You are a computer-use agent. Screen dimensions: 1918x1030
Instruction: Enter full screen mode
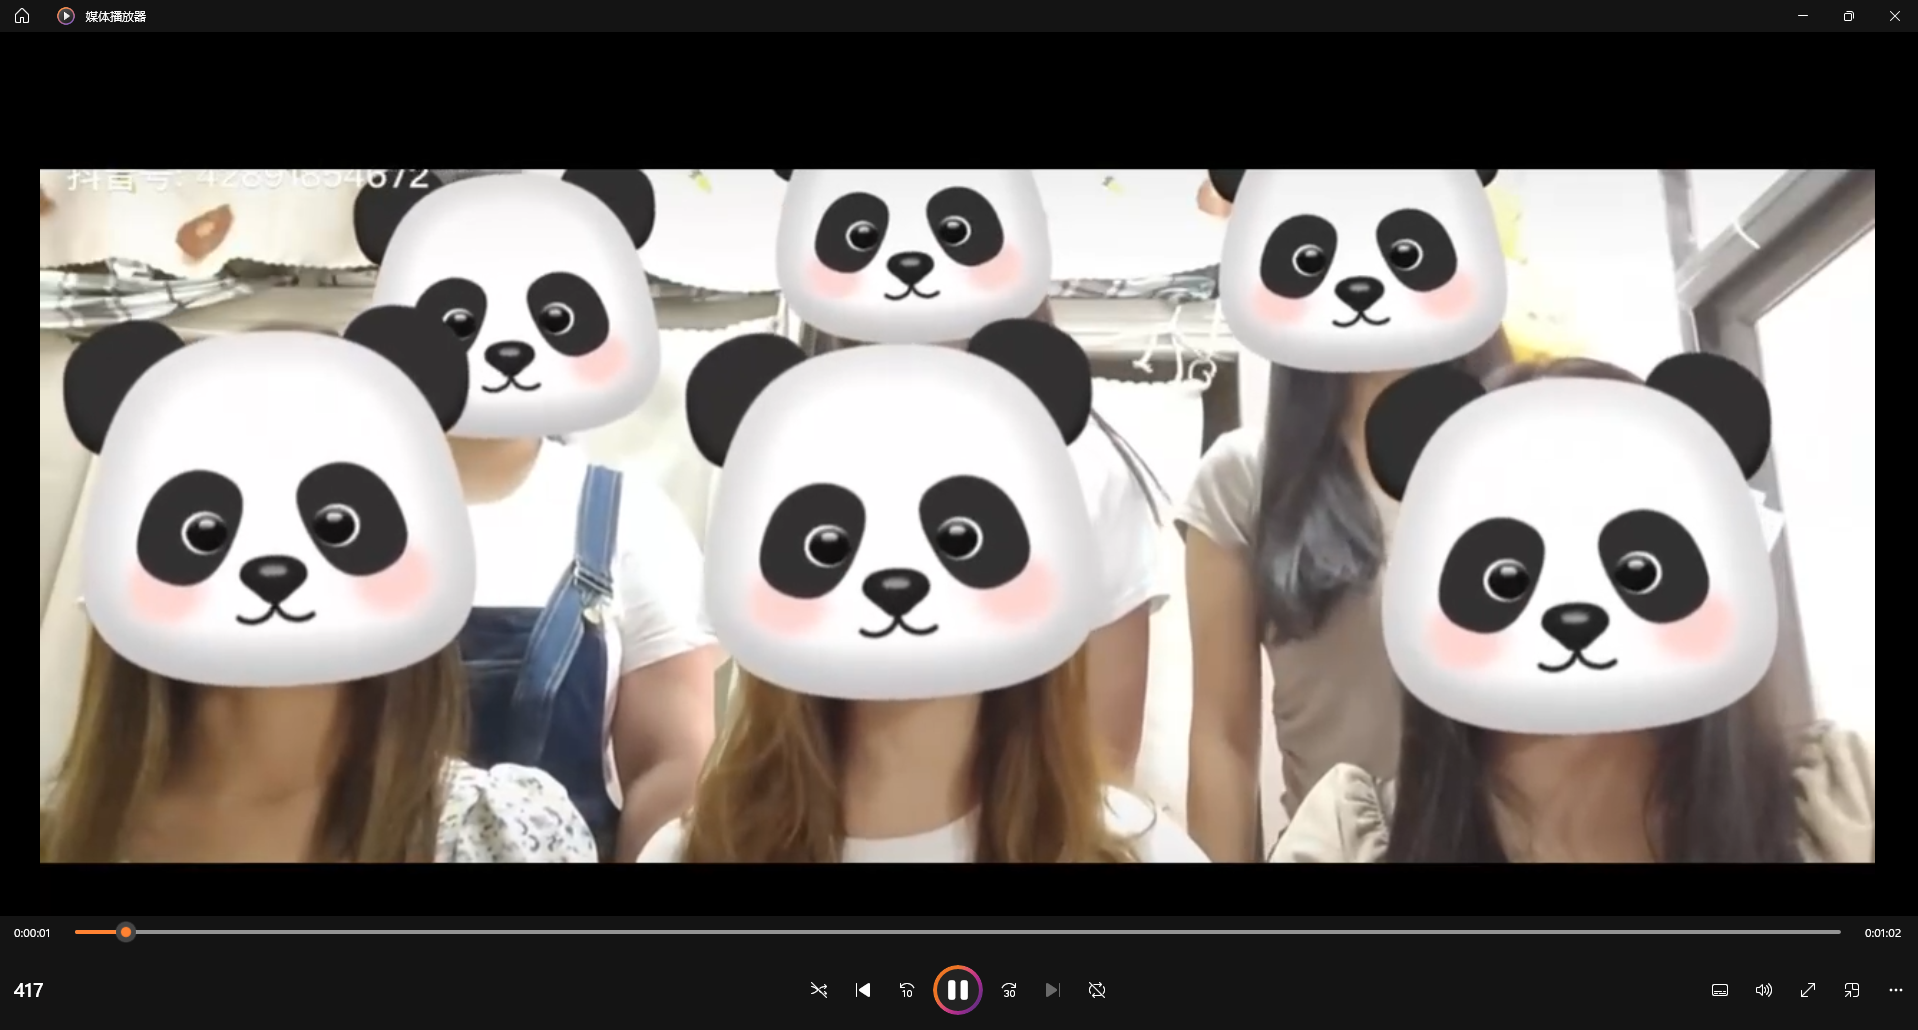[1808, 990]
